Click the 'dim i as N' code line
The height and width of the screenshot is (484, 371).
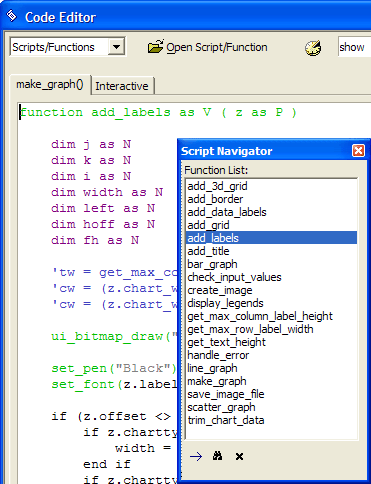[x=91, y=176]
